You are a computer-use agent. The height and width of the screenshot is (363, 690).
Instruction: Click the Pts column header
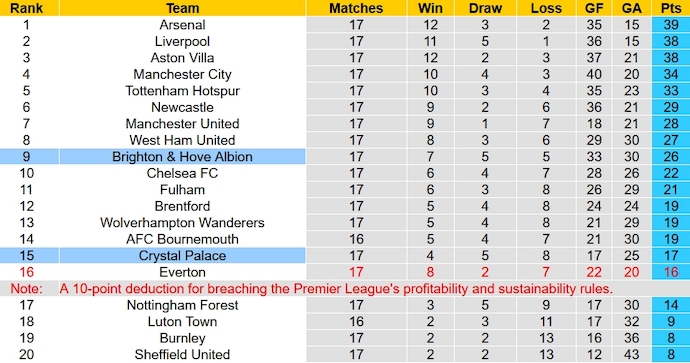tap(671, 8)
